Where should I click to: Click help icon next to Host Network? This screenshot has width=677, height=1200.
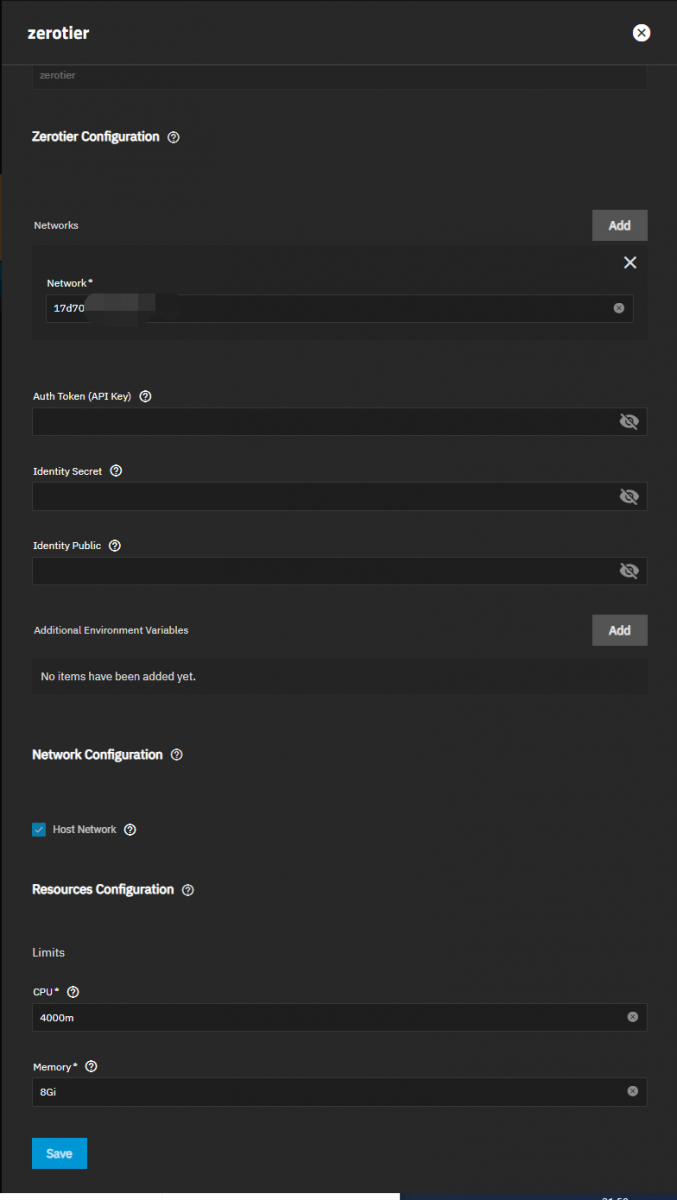[x=130, y=830]
